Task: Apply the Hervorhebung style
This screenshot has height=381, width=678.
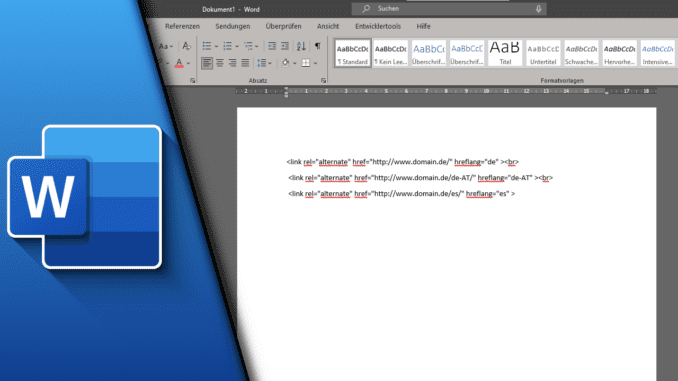Action: [x=619, y=53]
